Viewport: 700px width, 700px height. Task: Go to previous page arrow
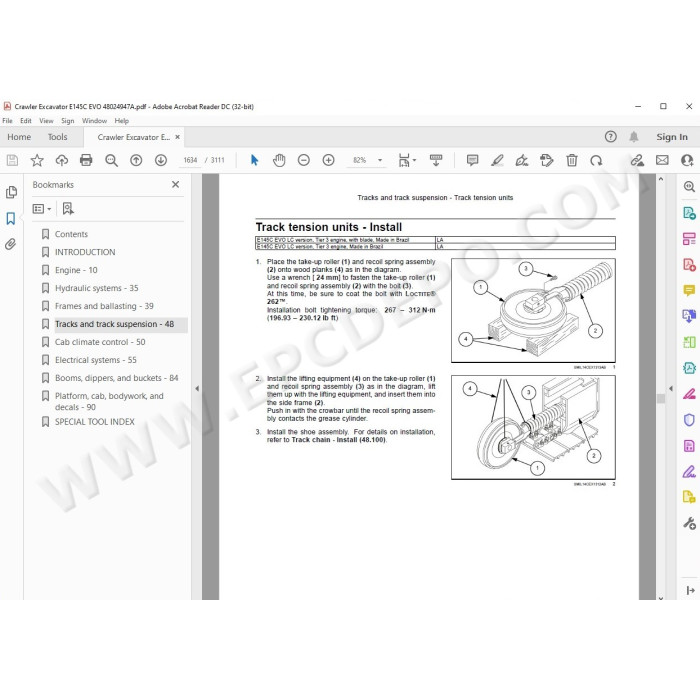coord(136,160)
